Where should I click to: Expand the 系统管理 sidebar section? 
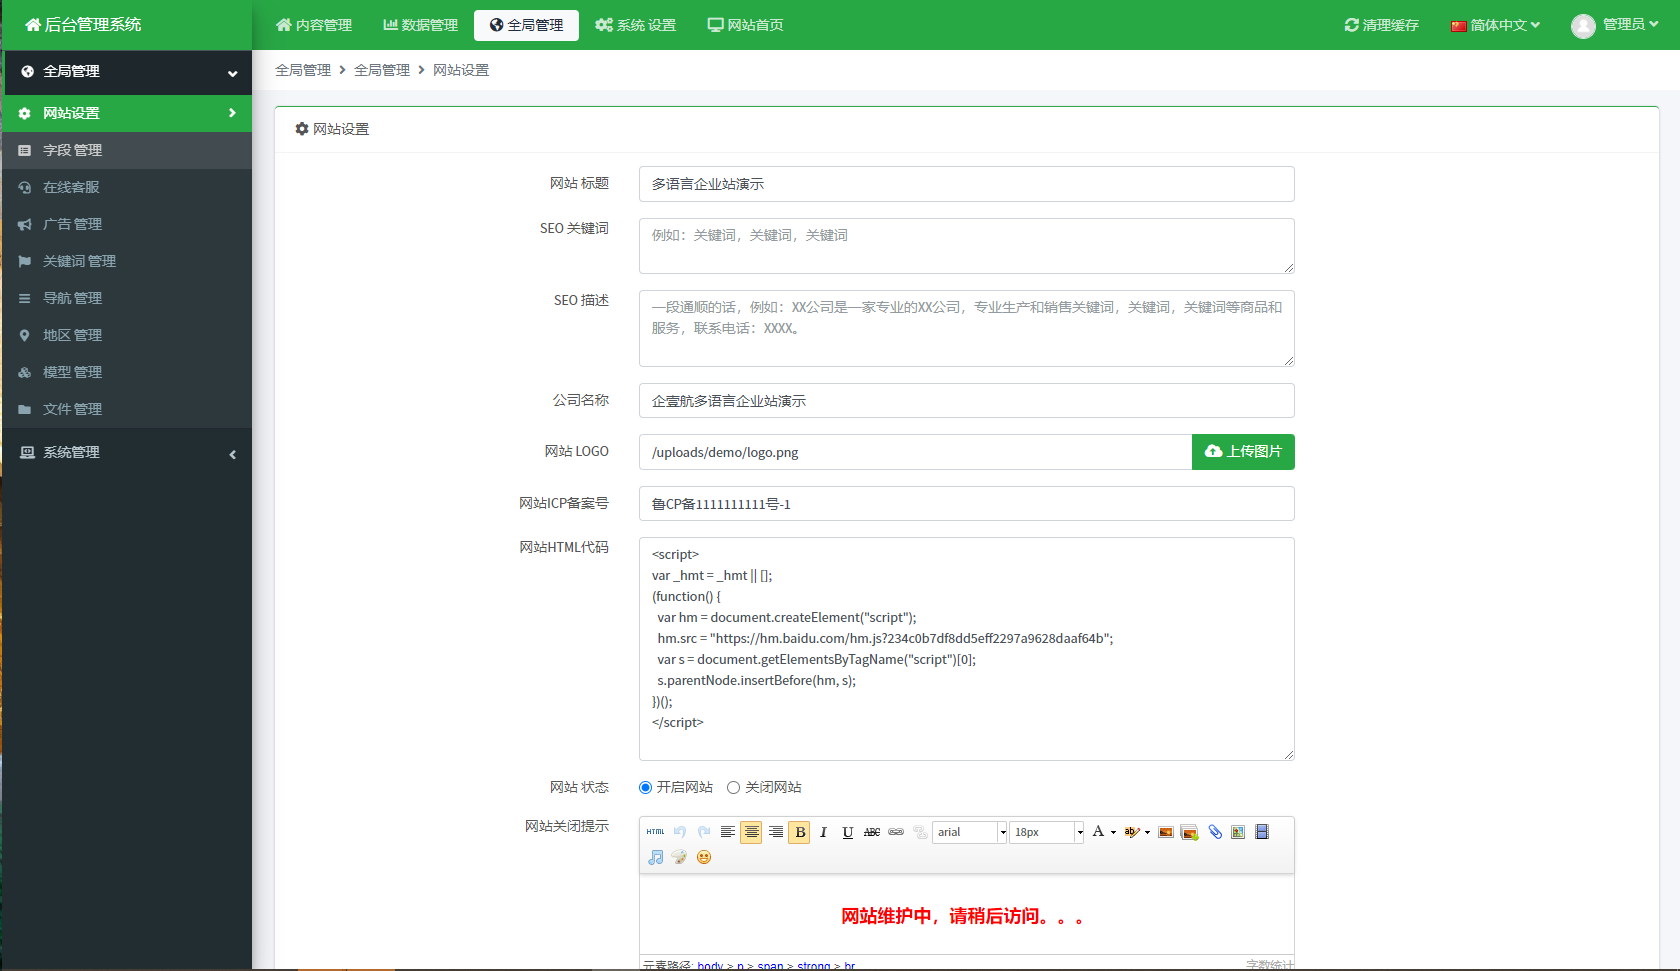point(127,452)
